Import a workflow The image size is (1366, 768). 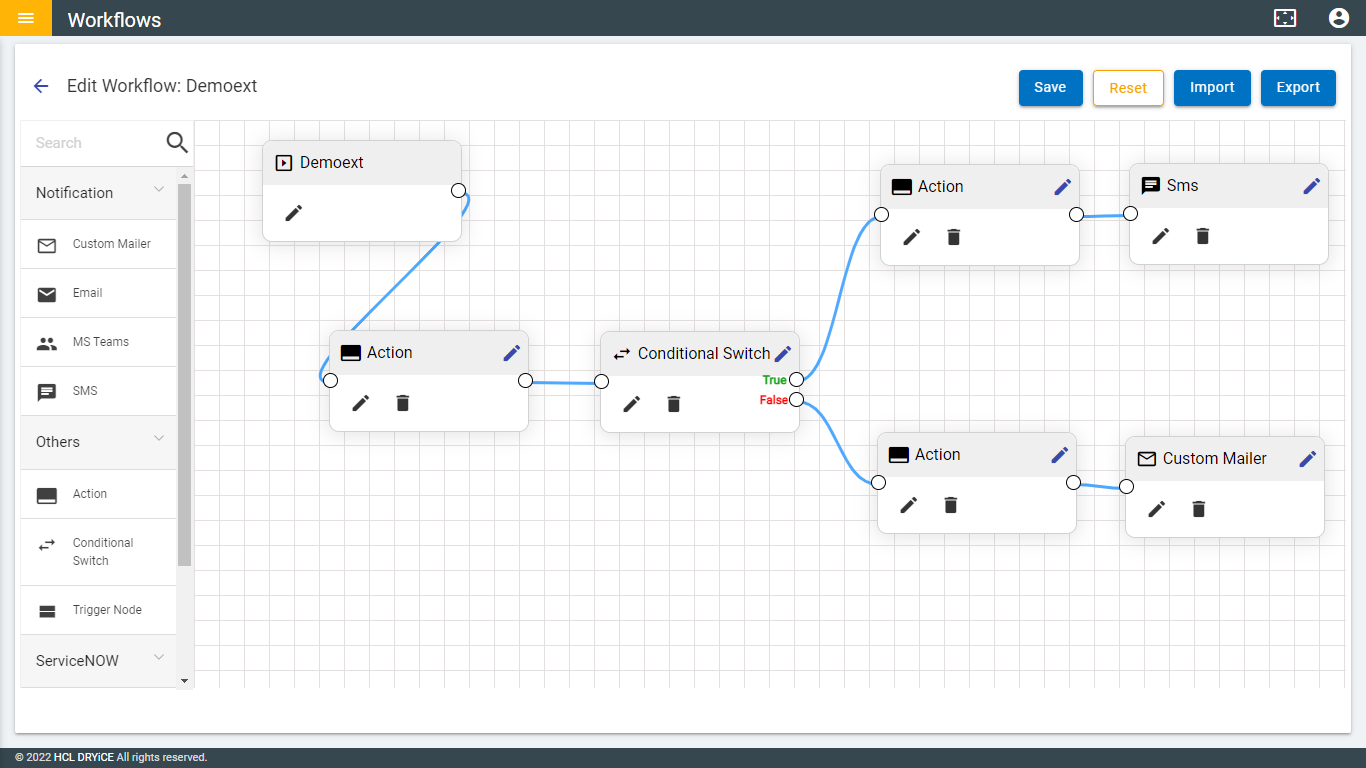coord(1212,87)
